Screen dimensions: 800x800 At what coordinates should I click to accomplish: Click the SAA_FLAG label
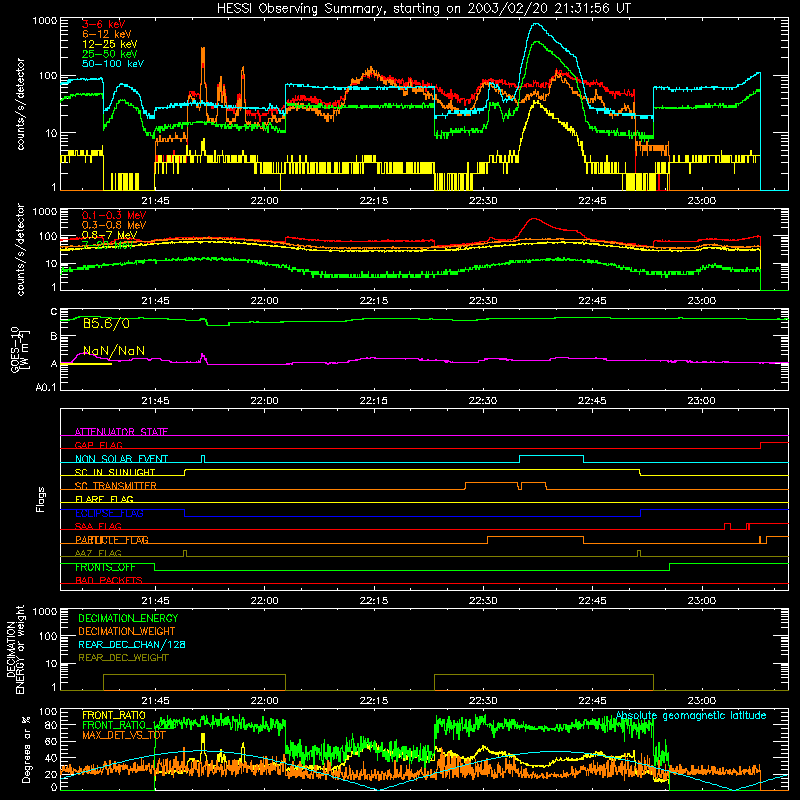pos(98,527)
